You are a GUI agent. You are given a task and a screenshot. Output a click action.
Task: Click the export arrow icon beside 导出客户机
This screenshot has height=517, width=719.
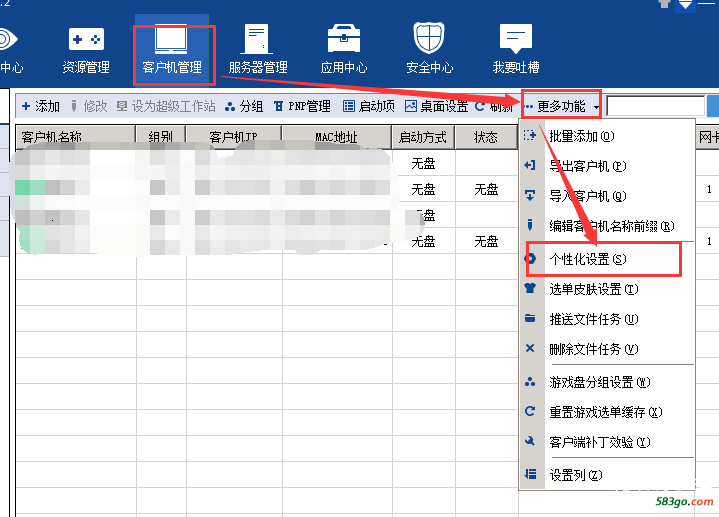click(x=530, y=165)
